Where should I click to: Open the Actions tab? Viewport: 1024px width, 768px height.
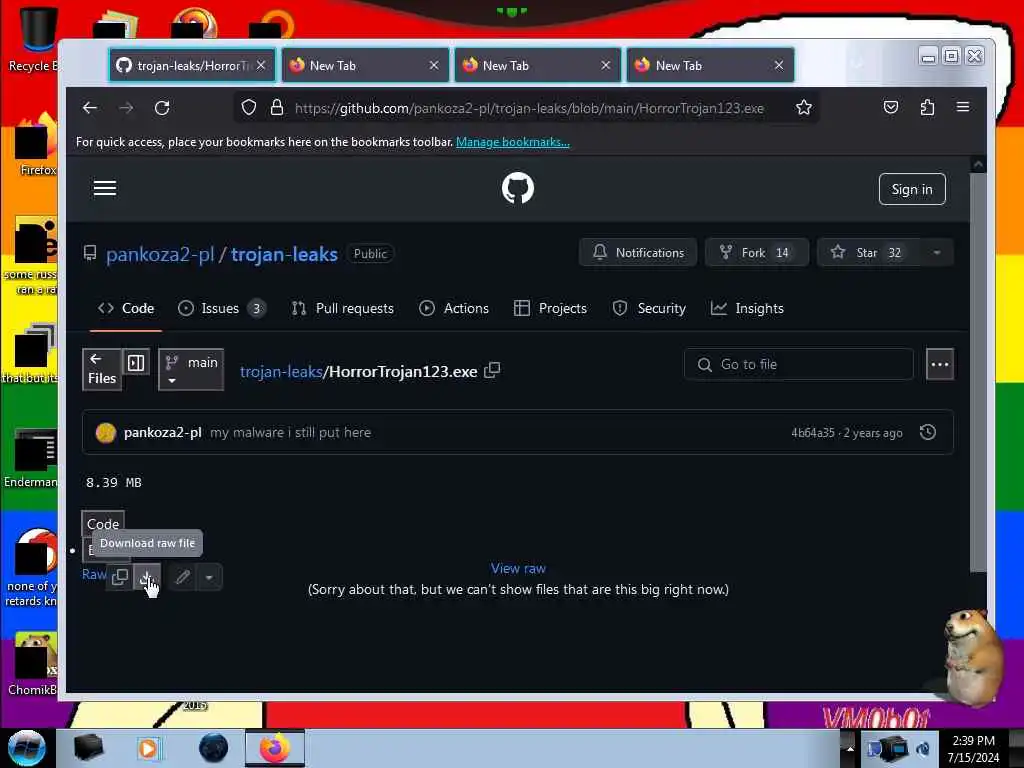pyautogui.click(x=454, y=308)
